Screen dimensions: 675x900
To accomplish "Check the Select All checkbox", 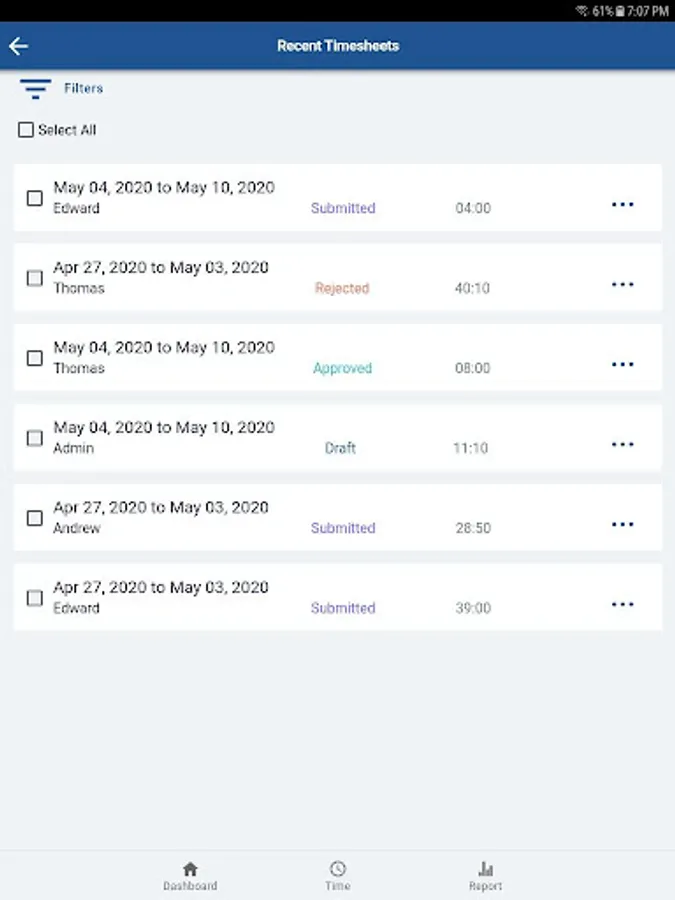I will coord(26,130).
